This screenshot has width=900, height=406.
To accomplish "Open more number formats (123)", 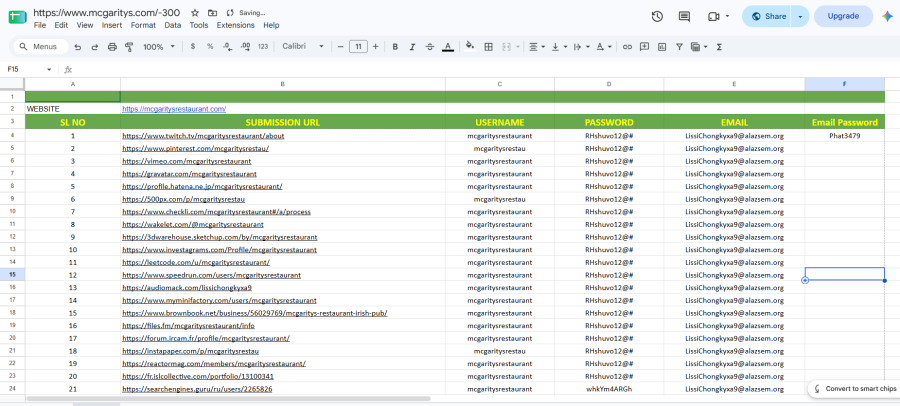I will (263, 47).
